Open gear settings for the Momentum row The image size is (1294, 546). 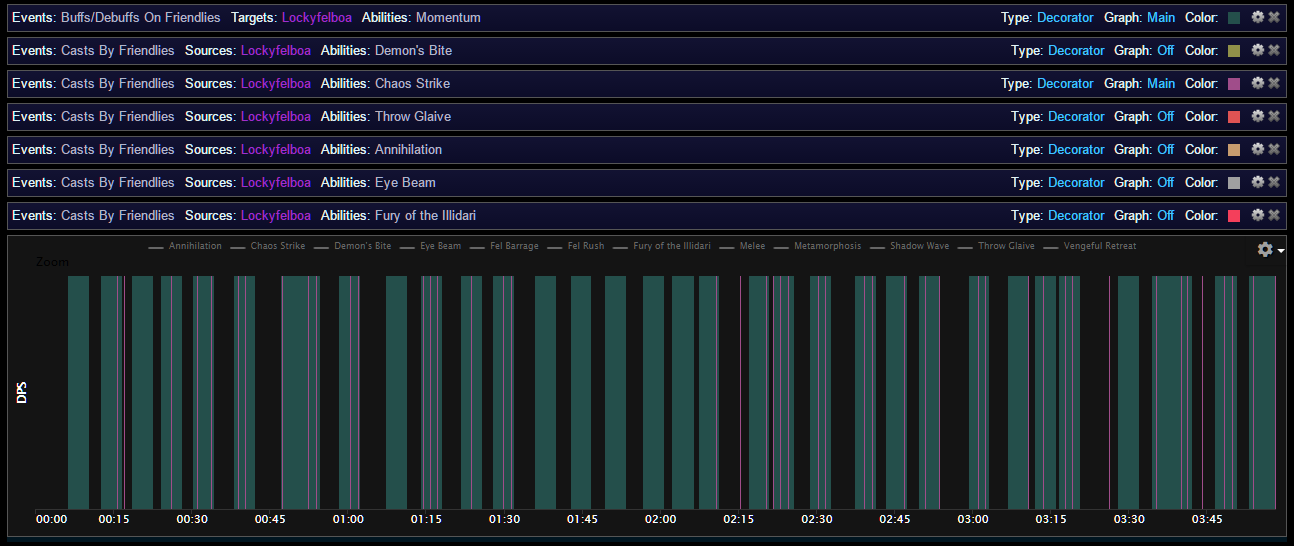pyautogui.click(x=1258, y=17)
